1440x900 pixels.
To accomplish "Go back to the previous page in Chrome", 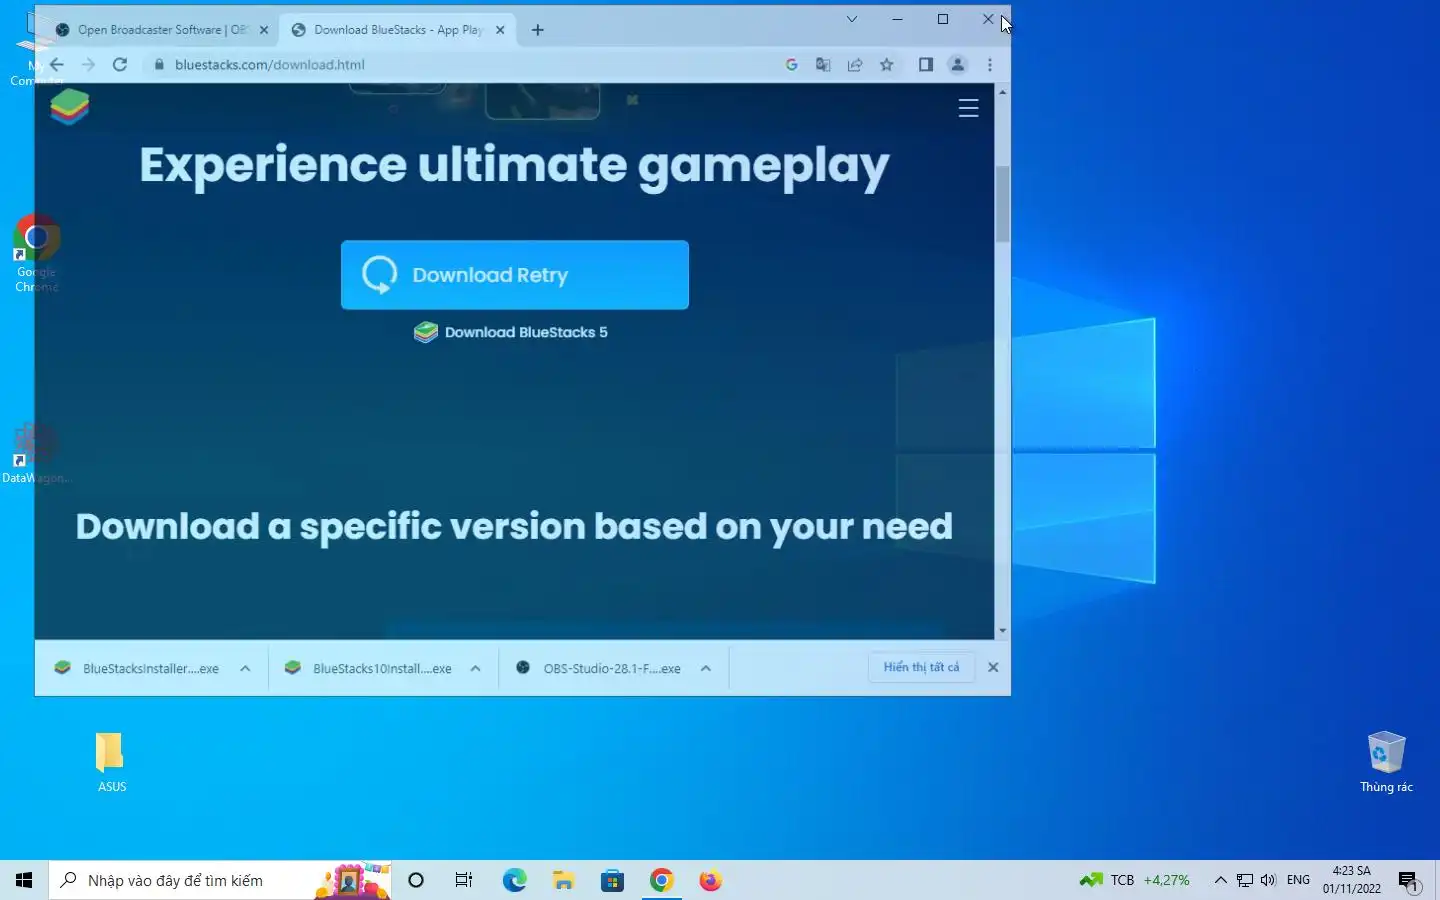I will coord(57,64).
